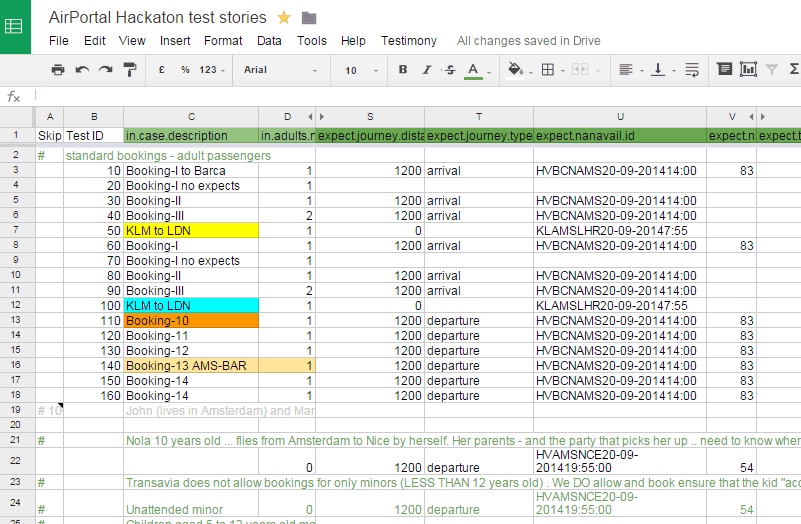The image size is (801, 524).
Task: Select the cyan KLM to LDN cell
Action: 191,305
